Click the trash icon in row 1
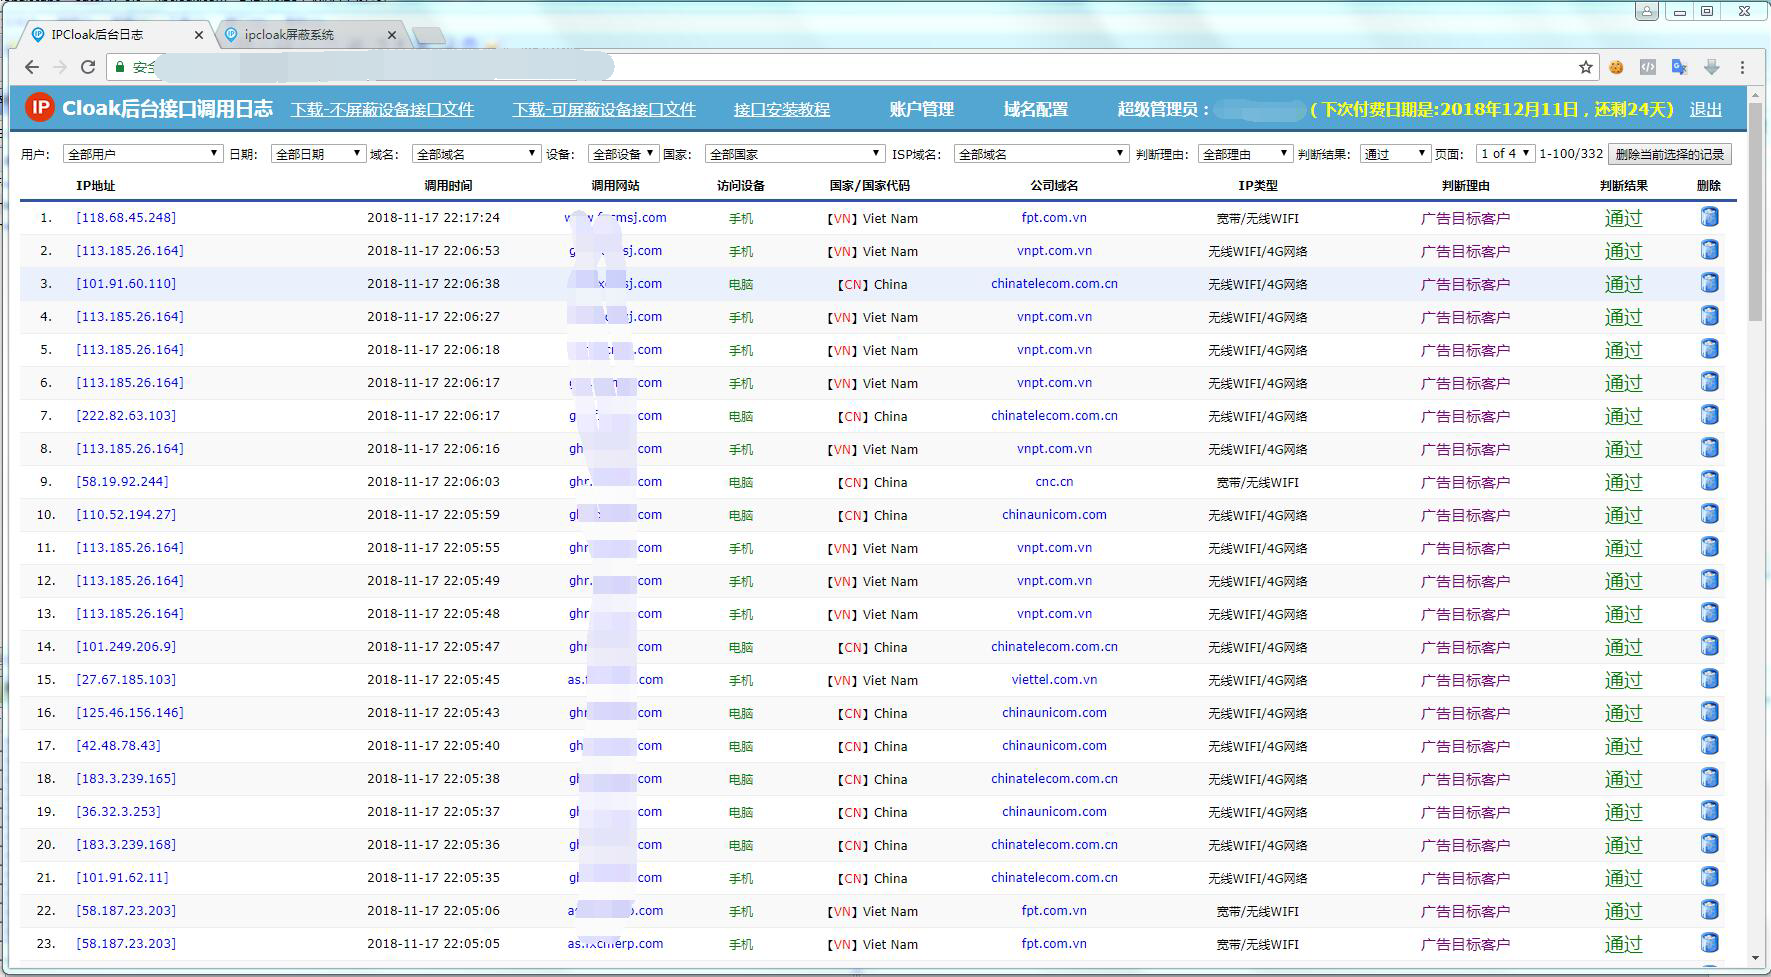Image resolution: width=1771 pixels, height=977 pixels. (x=1709, y=217)
